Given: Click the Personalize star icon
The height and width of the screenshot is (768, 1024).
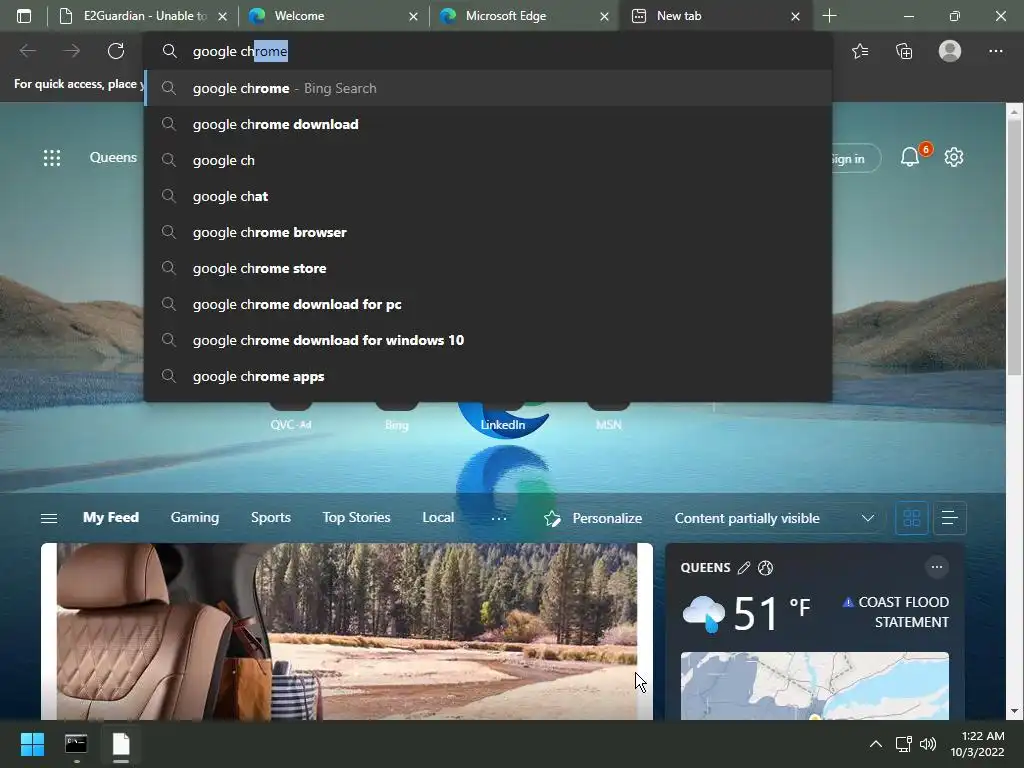Looking at the screenshot, I should (x=552, y=519).
